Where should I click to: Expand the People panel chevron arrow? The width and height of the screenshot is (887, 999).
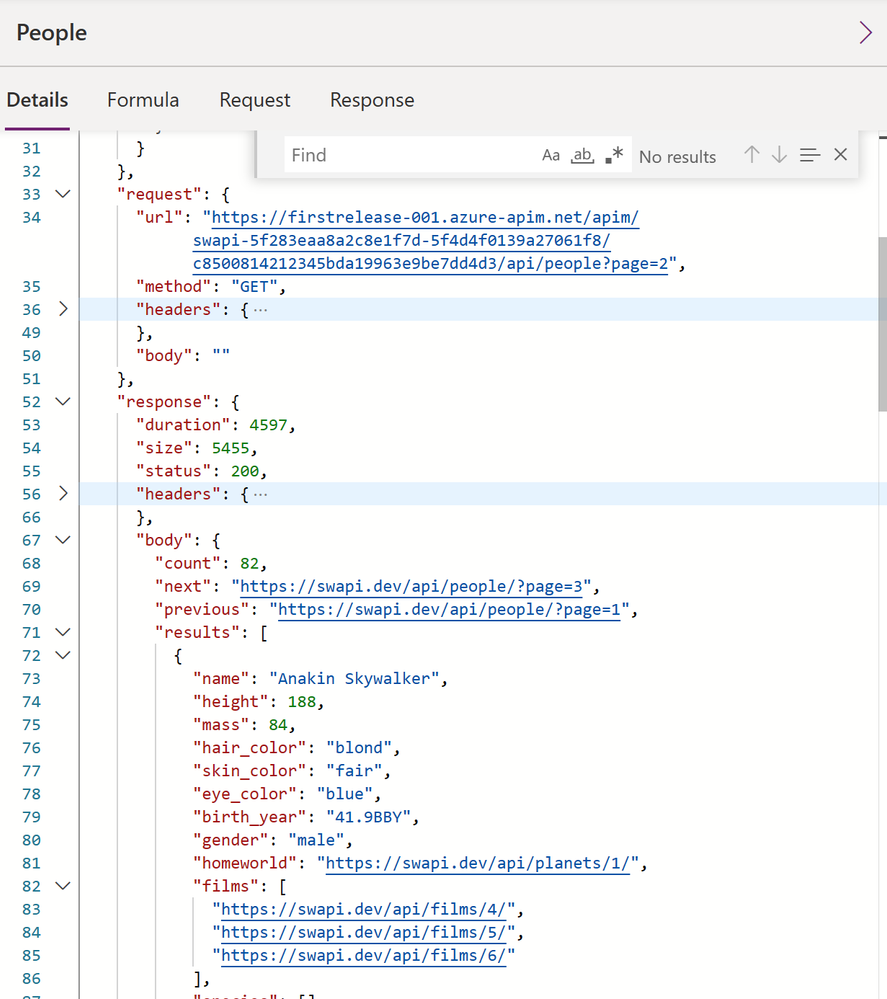(x=865, y=32)
